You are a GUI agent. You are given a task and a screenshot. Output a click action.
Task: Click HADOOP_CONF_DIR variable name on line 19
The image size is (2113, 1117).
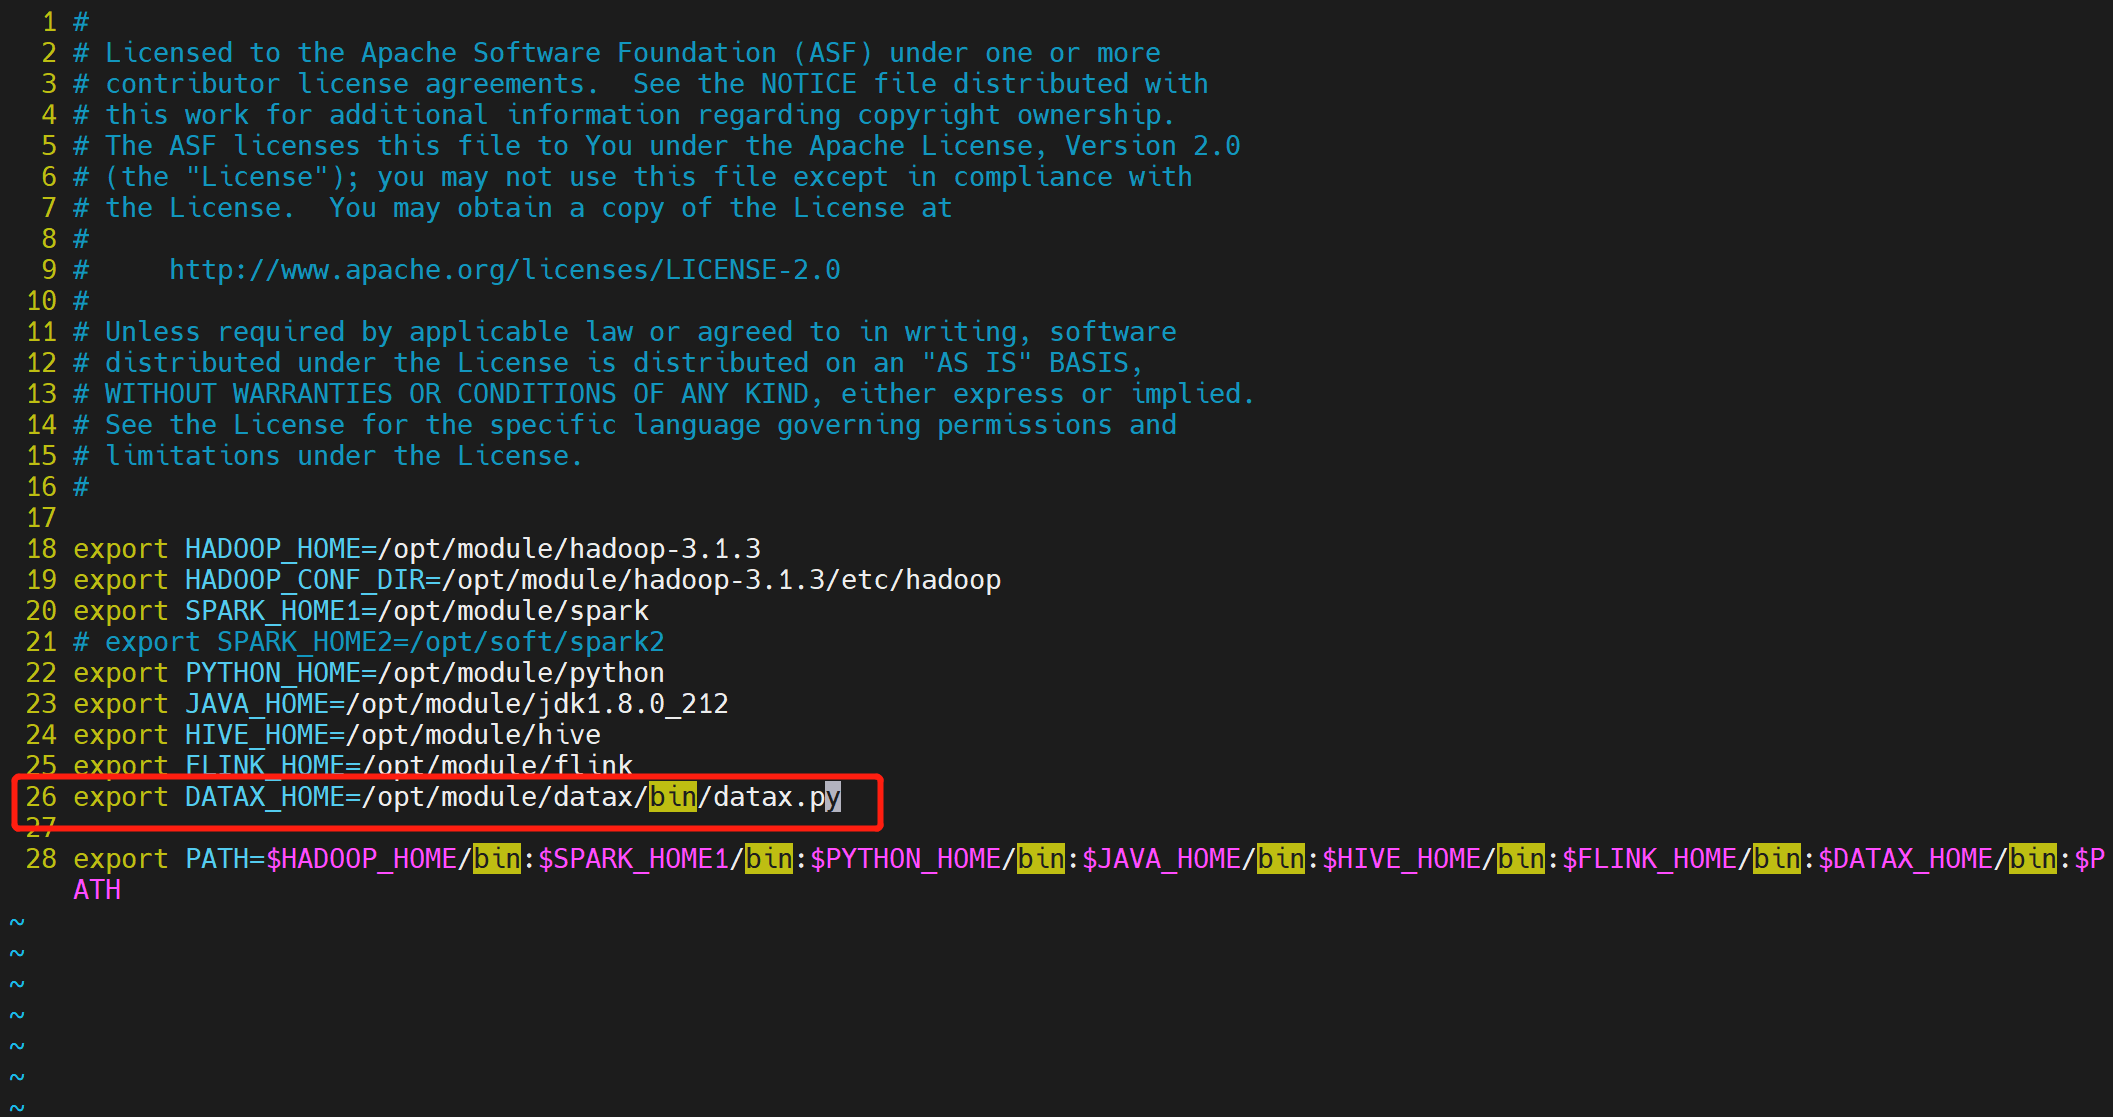pos(304,580)
